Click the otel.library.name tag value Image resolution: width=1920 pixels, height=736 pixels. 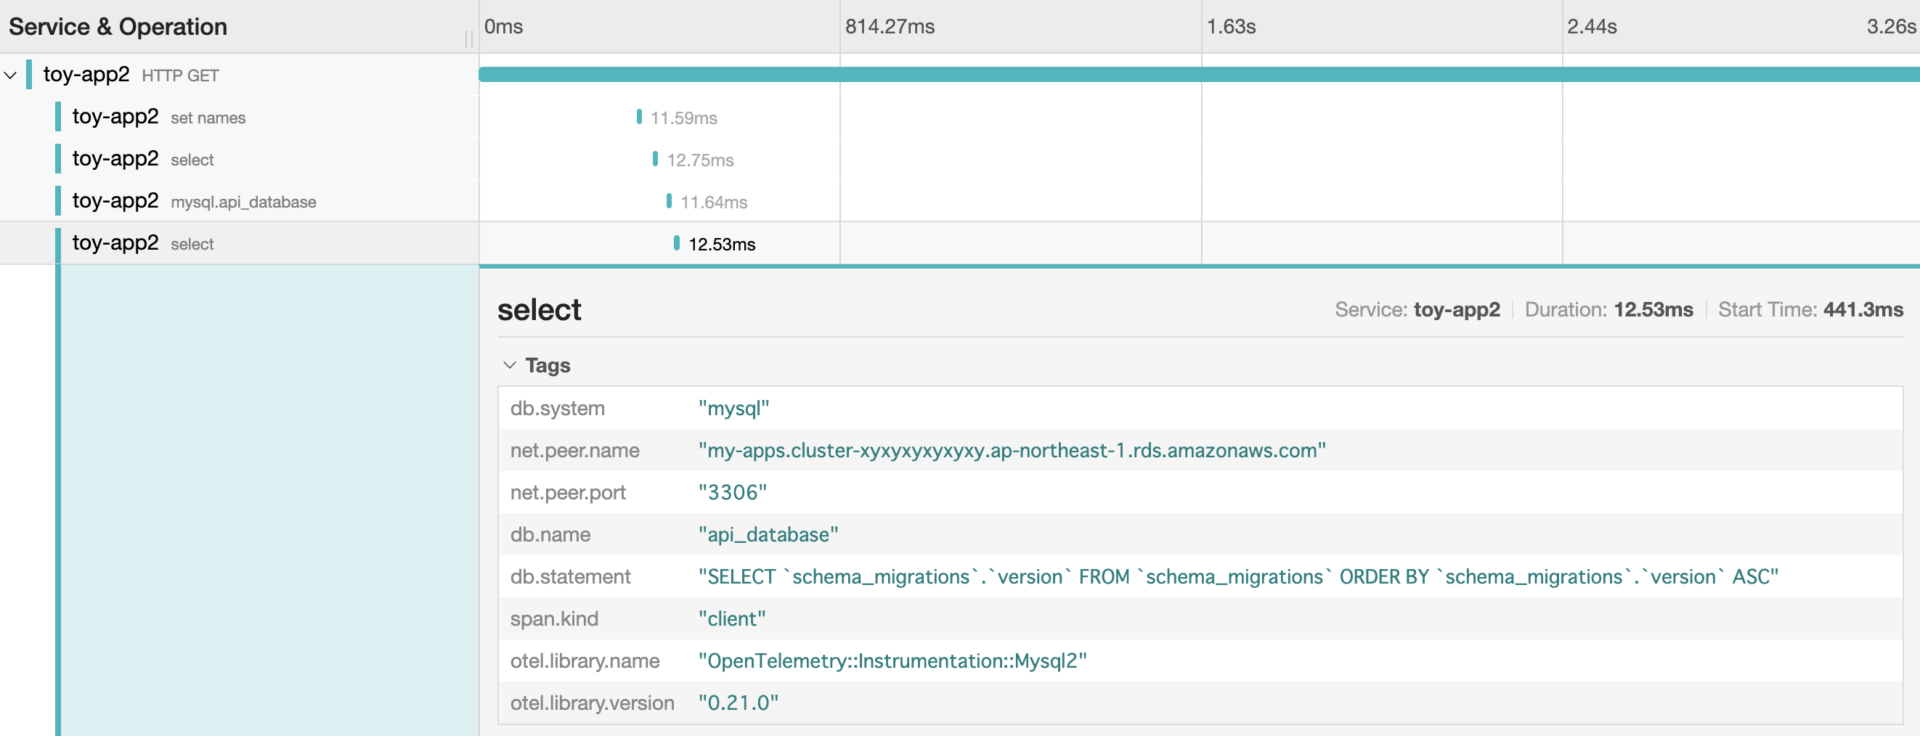[892, 661]
